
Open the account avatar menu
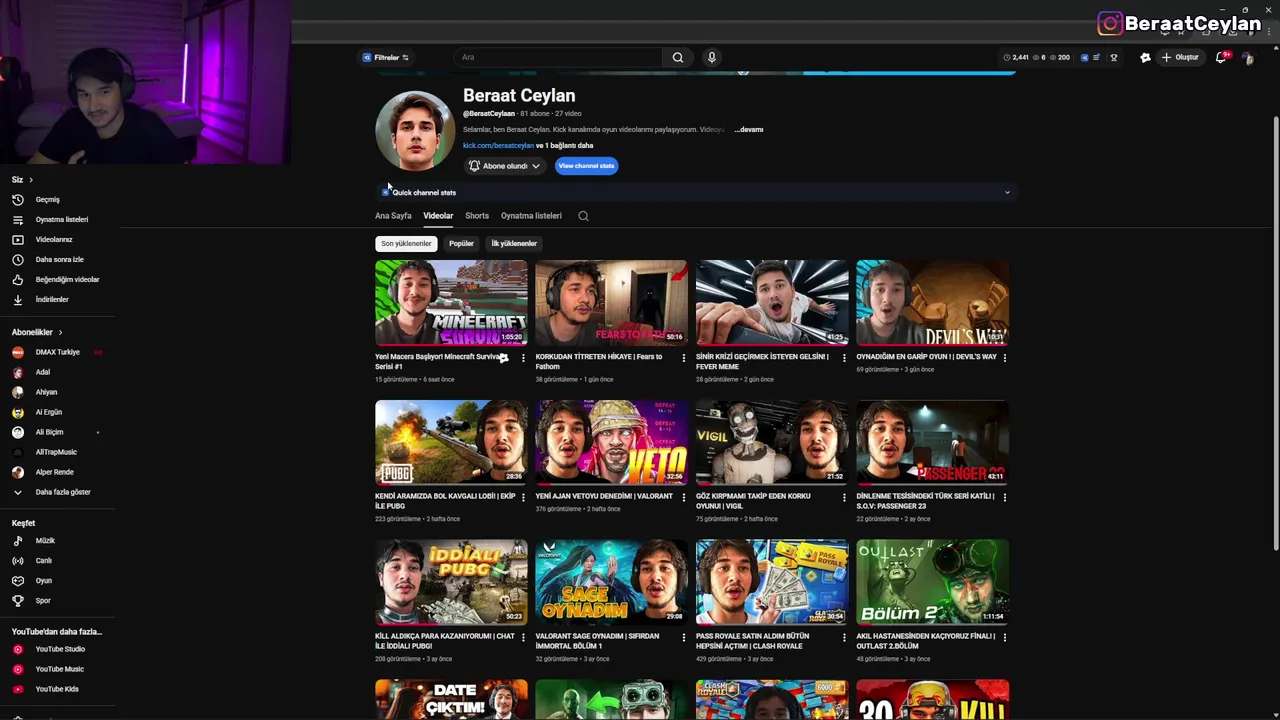coord(1247,58)
